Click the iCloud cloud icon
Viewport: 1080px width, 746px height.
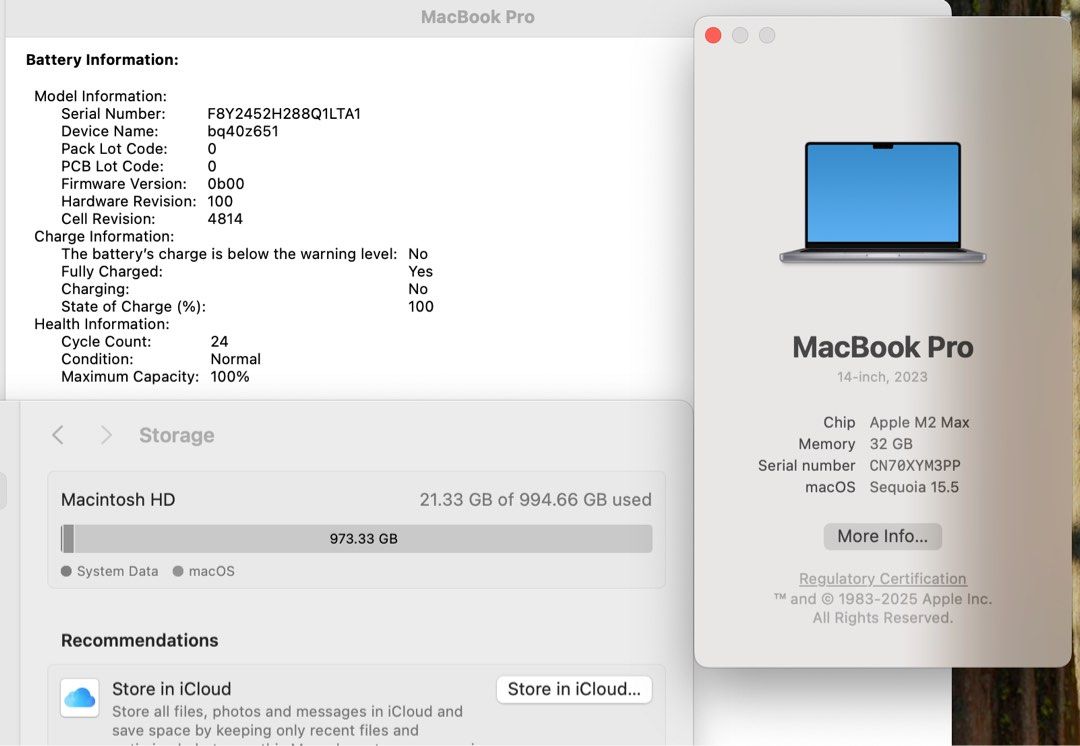point(79,698)
